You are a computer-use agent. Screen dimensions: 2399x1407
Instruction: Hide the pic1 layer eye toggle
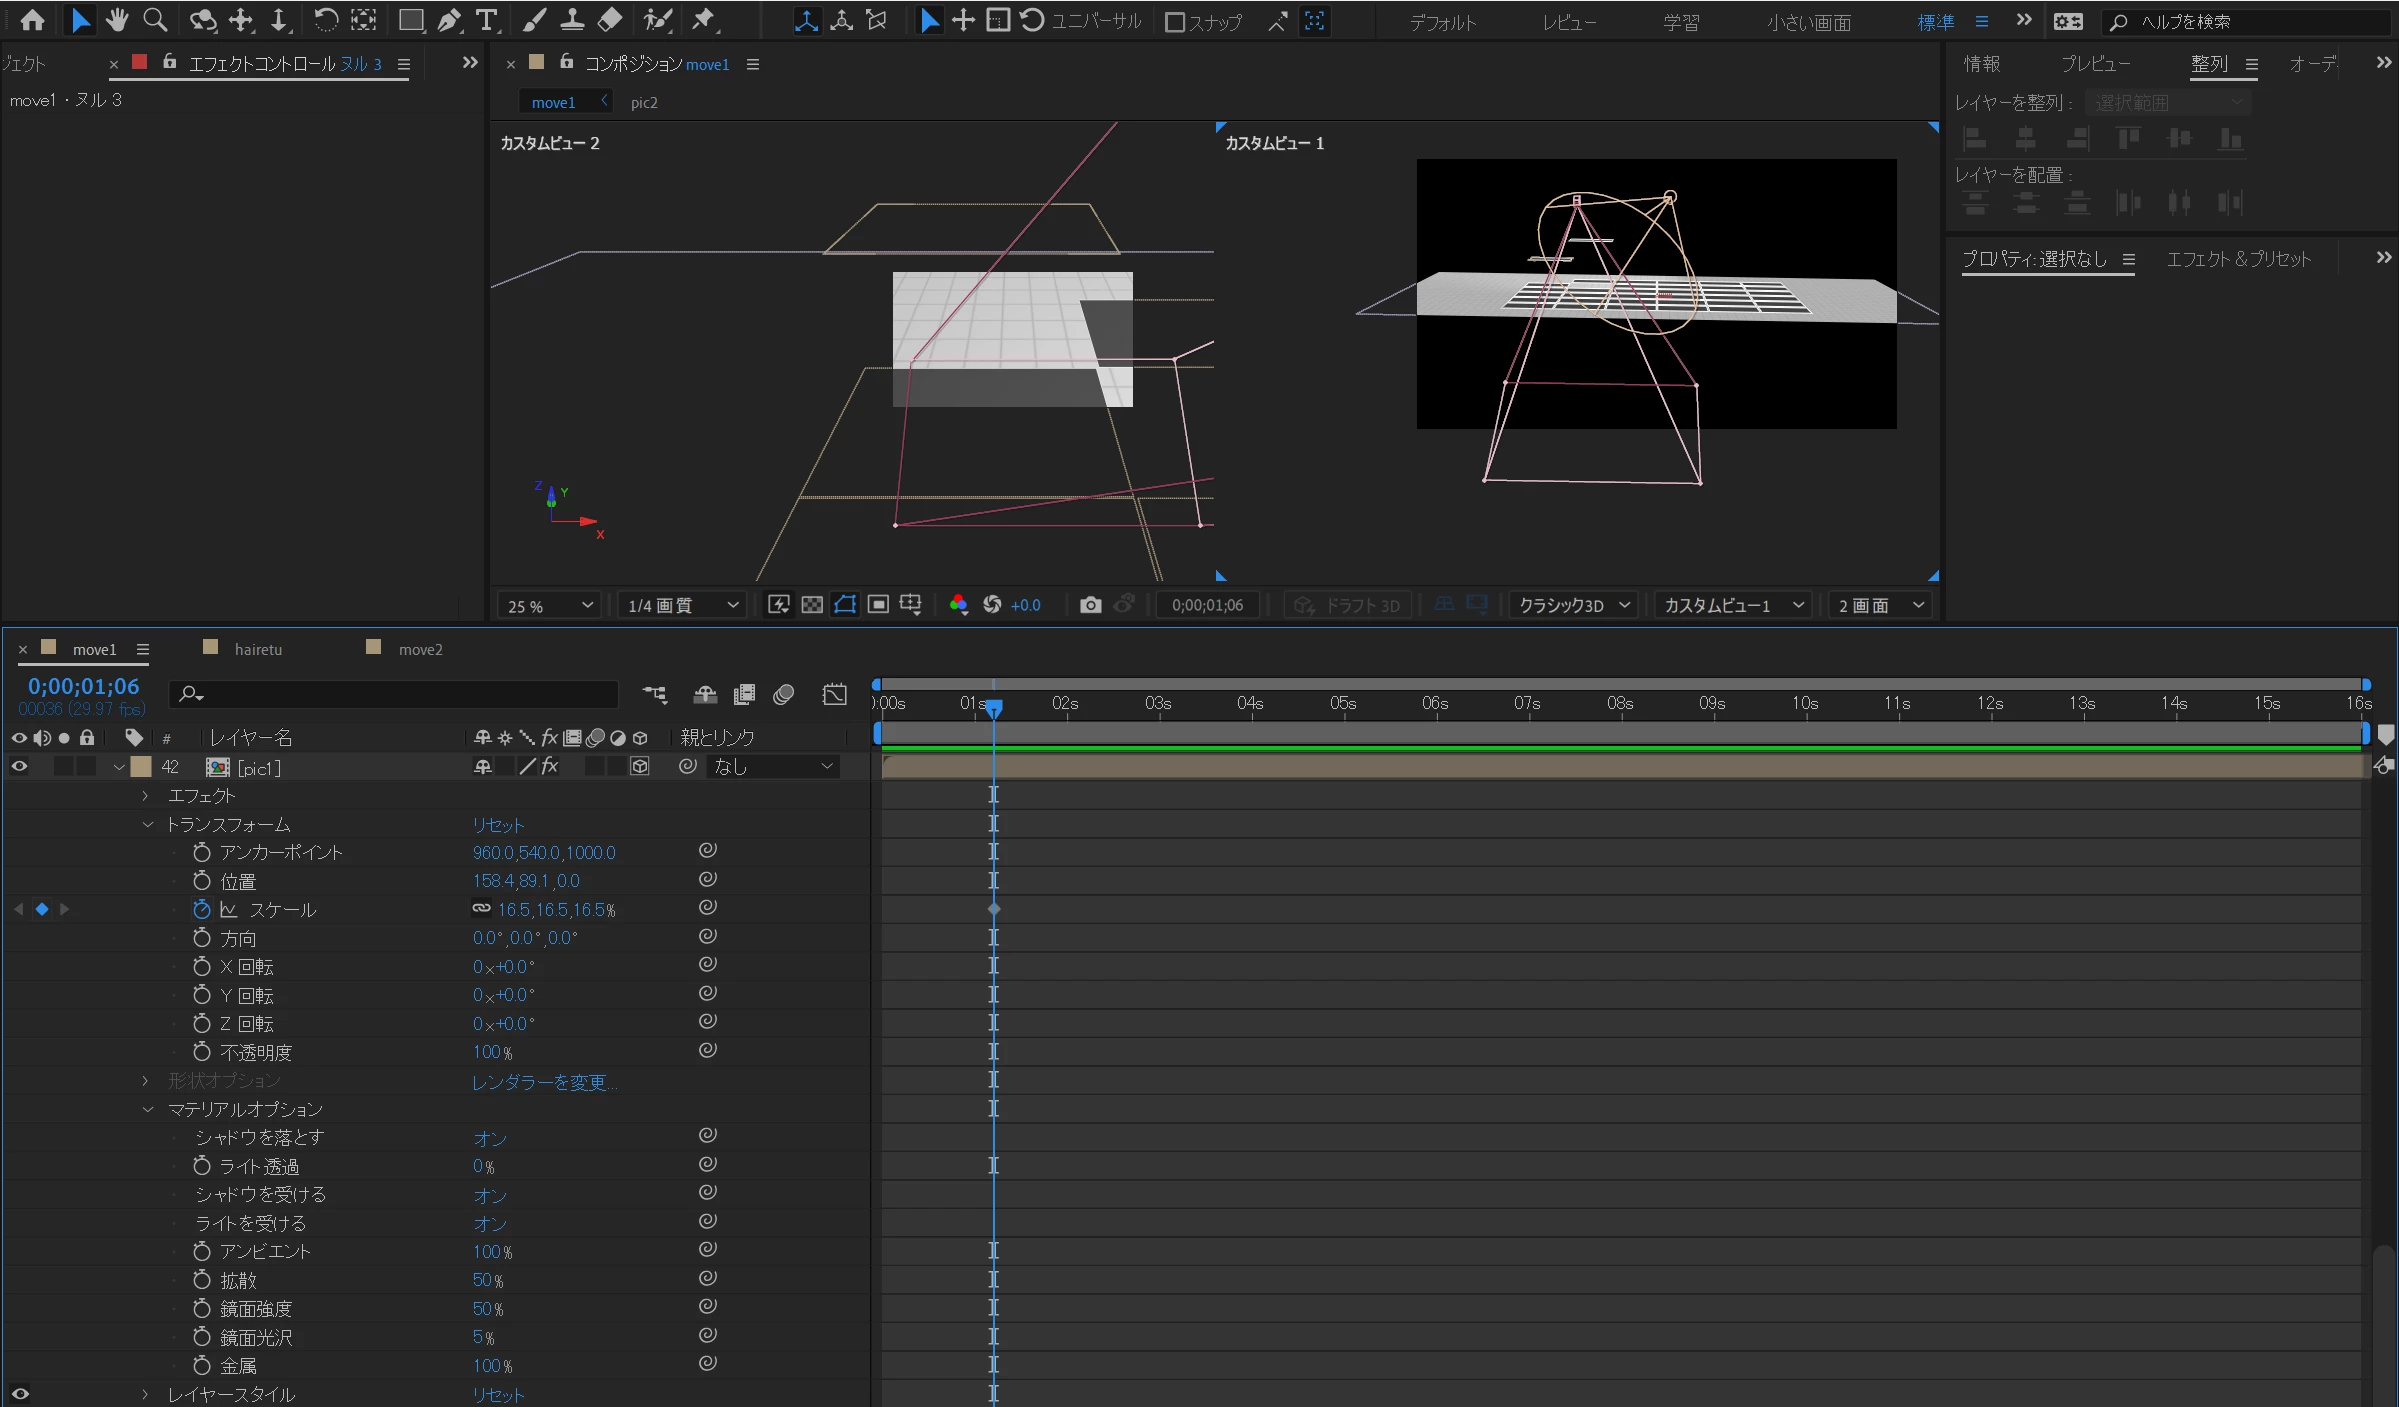click(19, 767)
